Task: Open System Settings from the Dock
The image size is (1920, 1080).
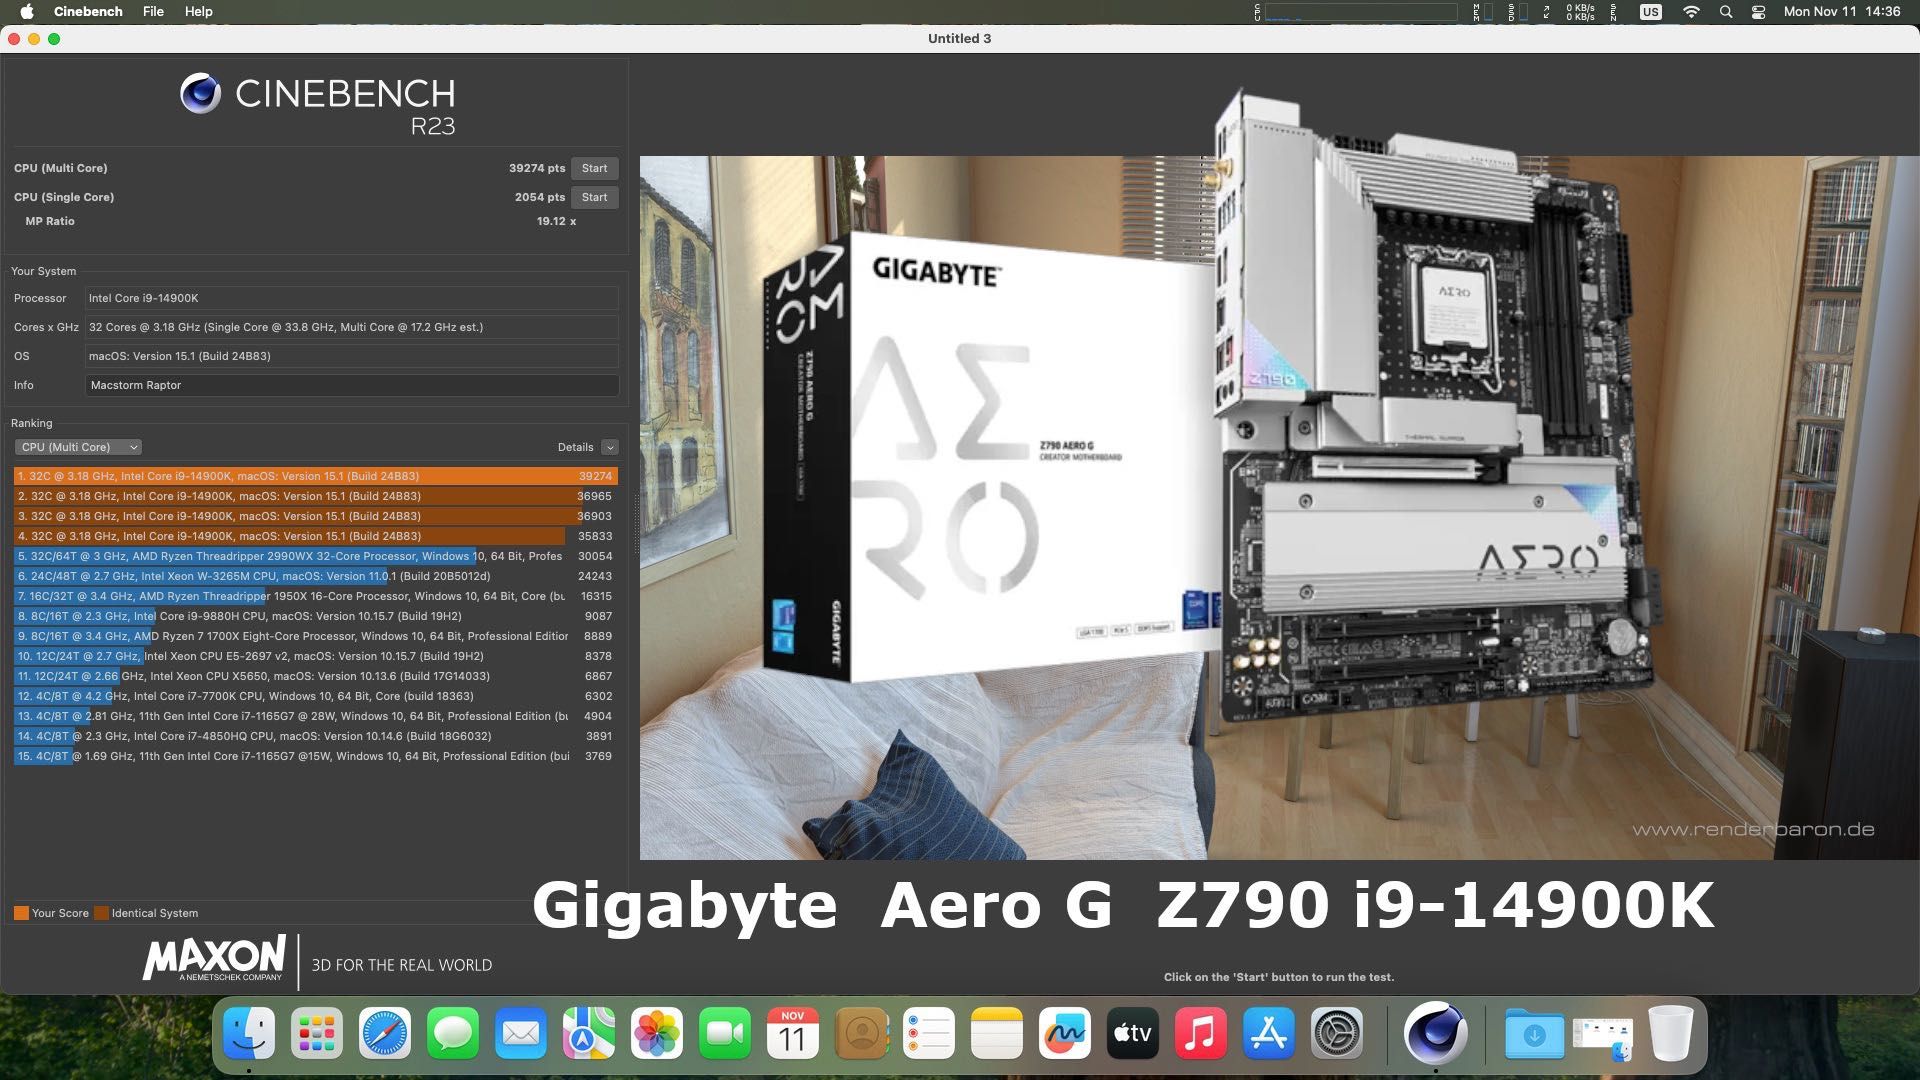Action: point(1337,1033)
